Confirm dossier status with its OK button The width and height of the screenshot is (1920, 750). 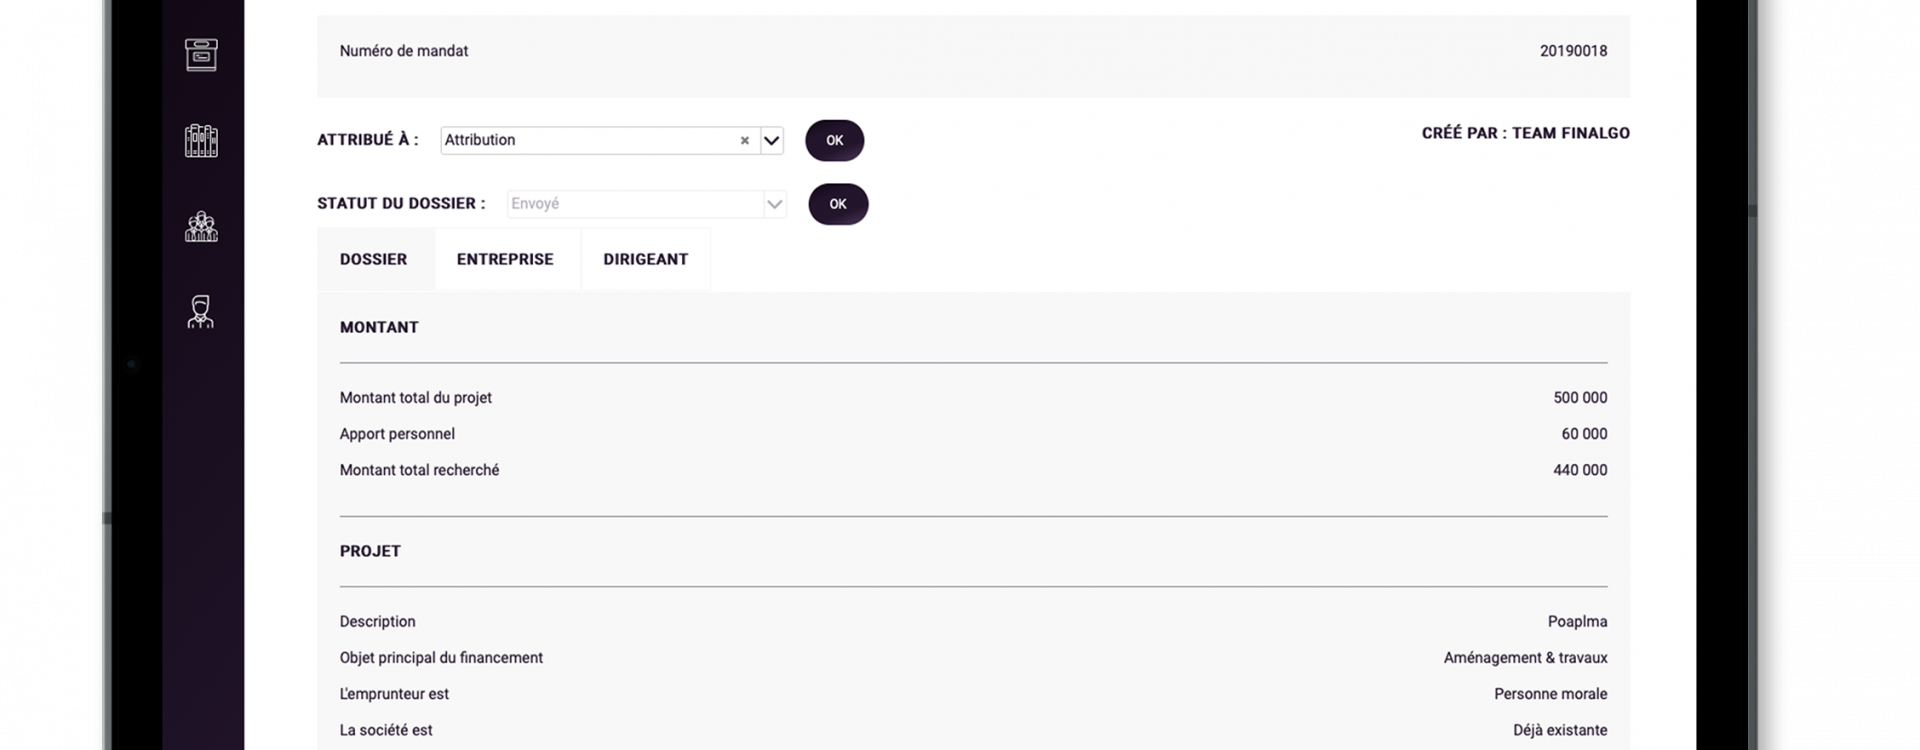[838, 204]
